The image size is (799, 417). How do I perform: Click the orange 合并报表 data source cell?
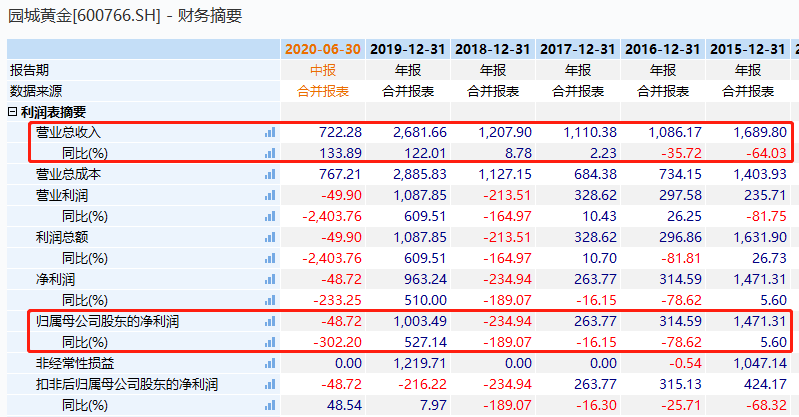pos(323,91)
